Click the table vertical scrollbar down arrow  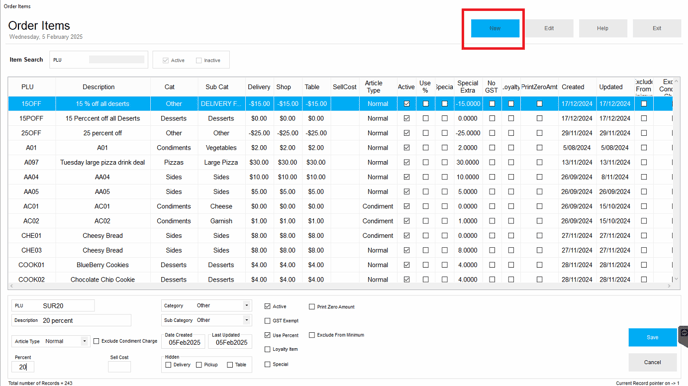pos(676,279)
